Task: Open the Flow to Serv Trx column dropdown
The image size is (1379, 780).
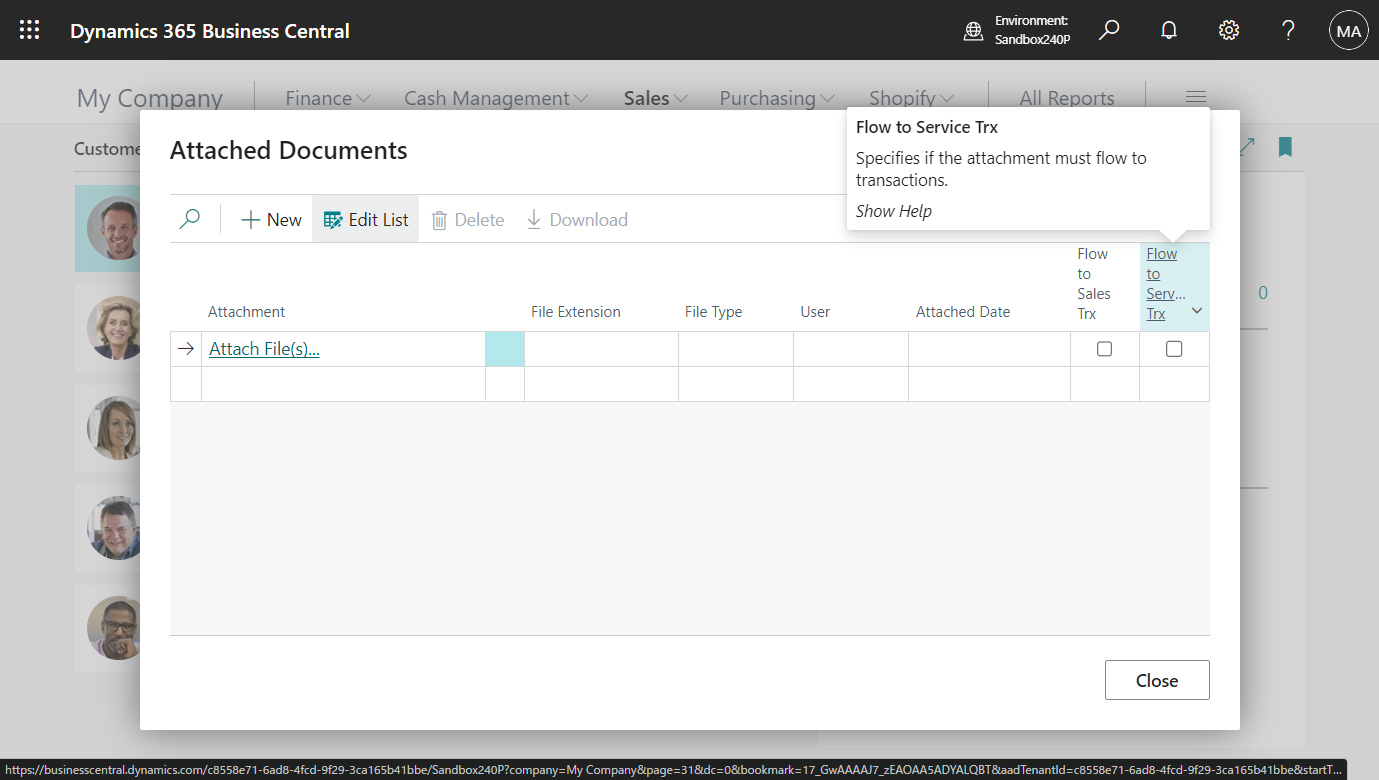Action: [1196, 311]
